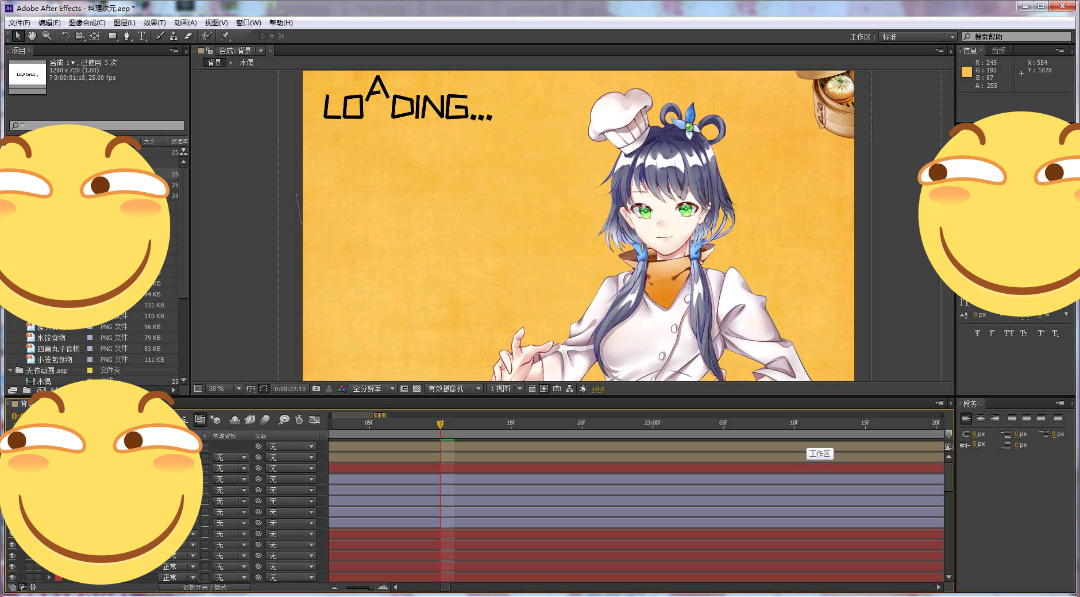The width and height of the screenshot is (1080, 597).
Task: Select the Brush tool
Action: (160, 36)
